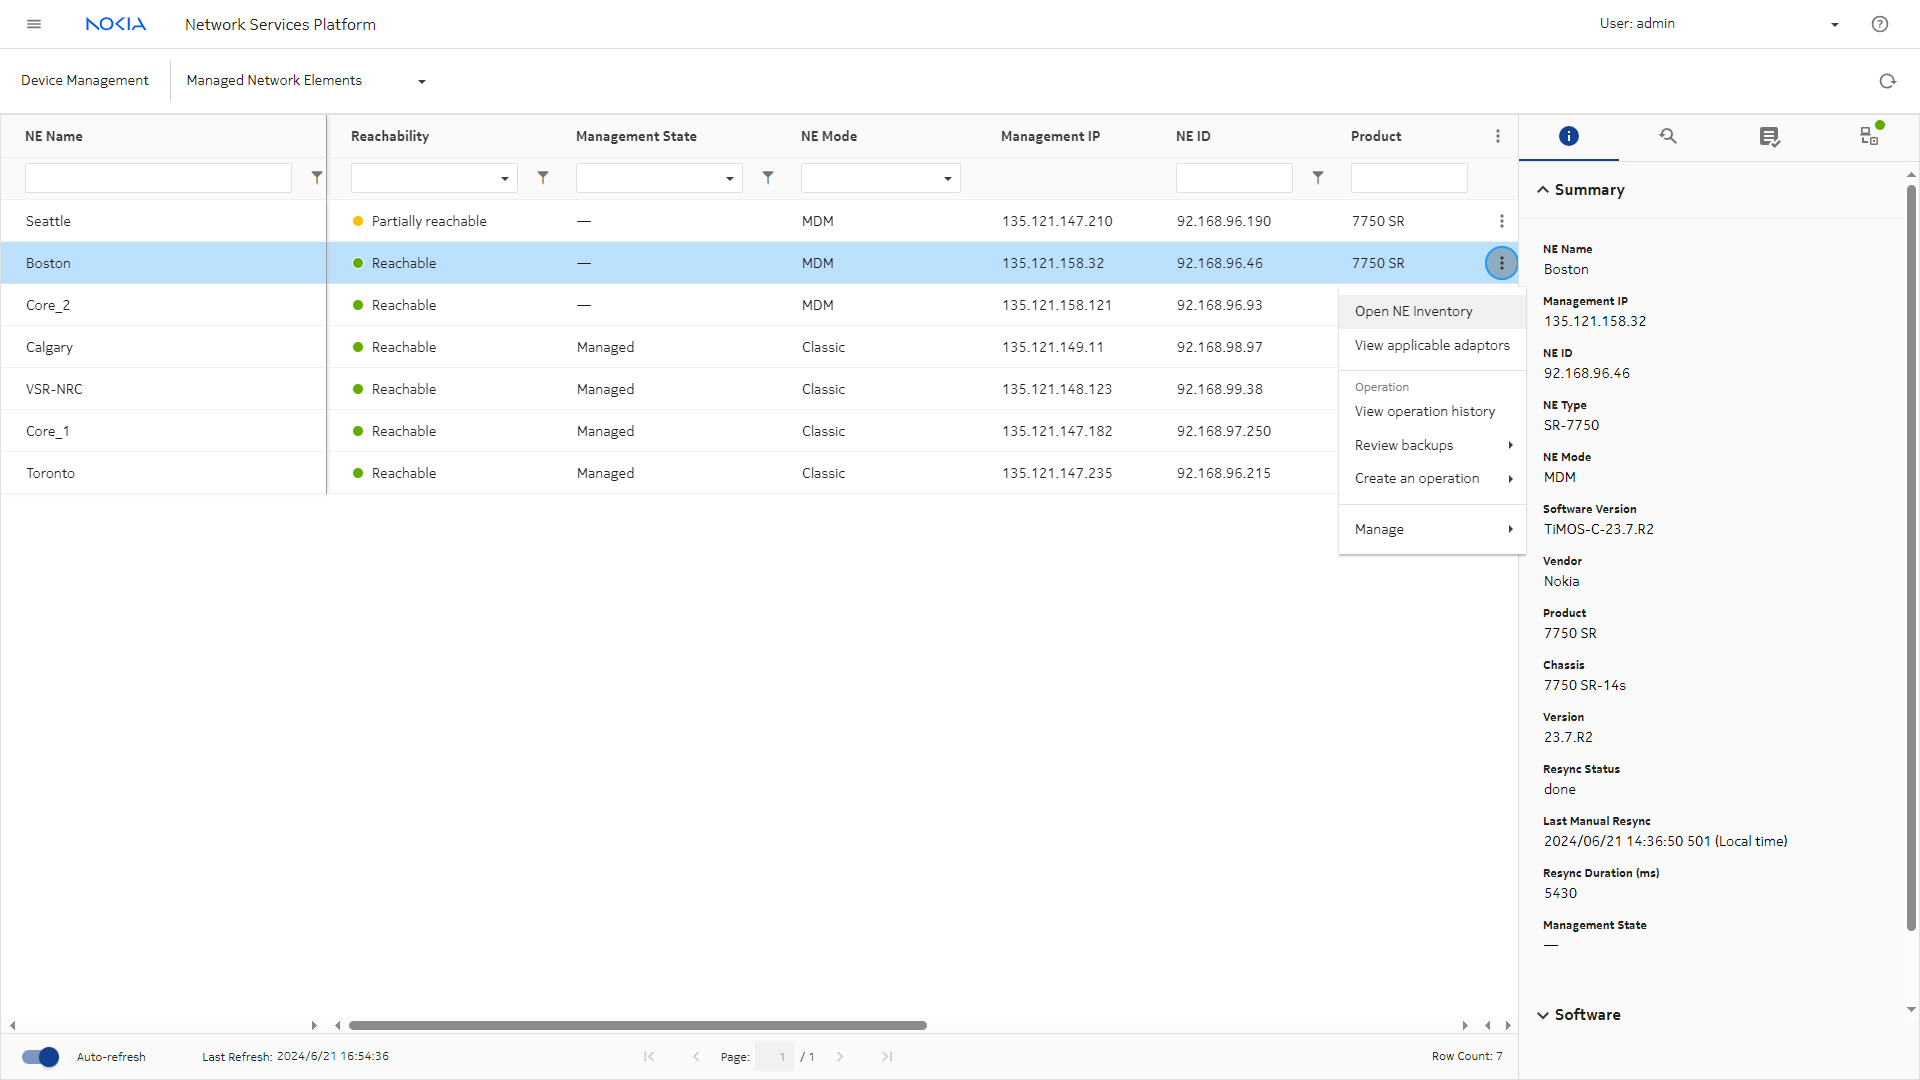This screenshot has width=1920, height=1080.
Task: Click the NE ID filter input field
Action: pyautogui.click(x=1233, y=178)
